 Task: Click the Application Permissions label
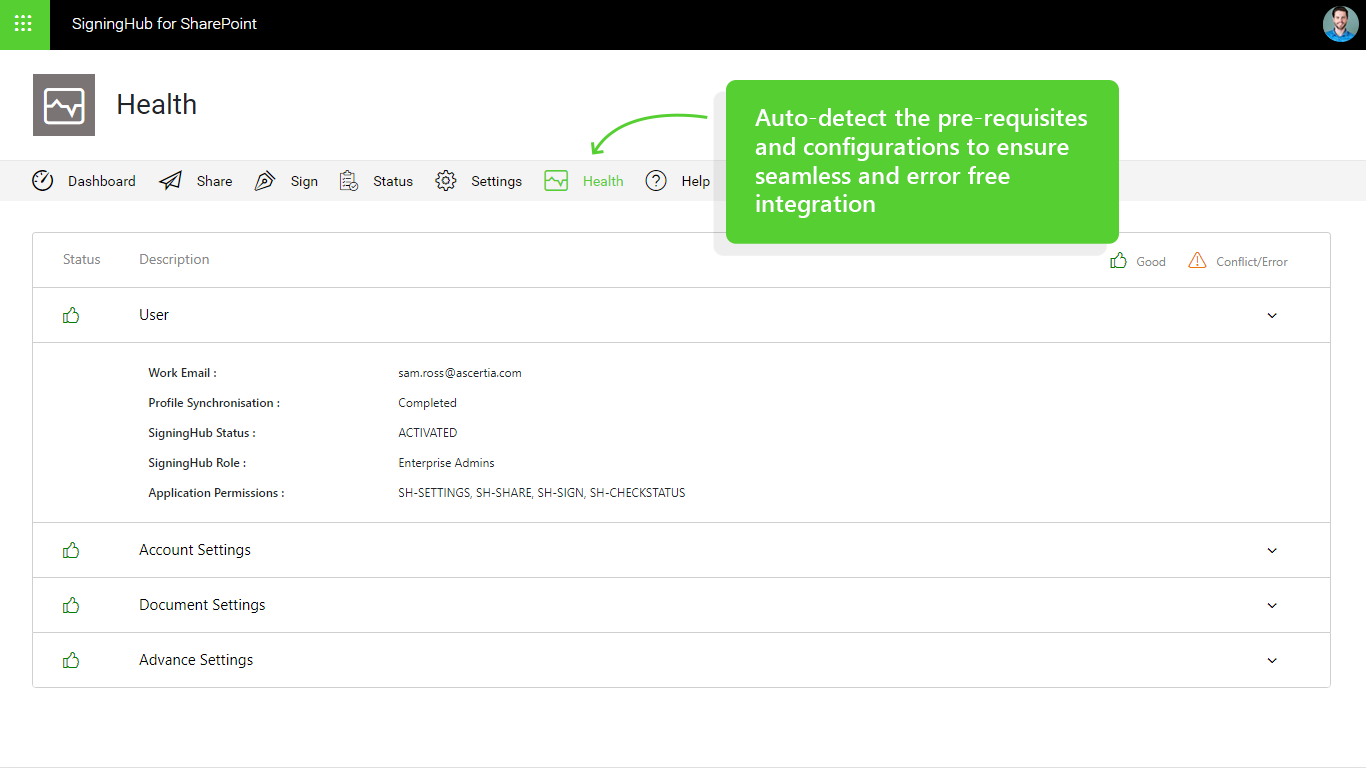pos(216,493)
